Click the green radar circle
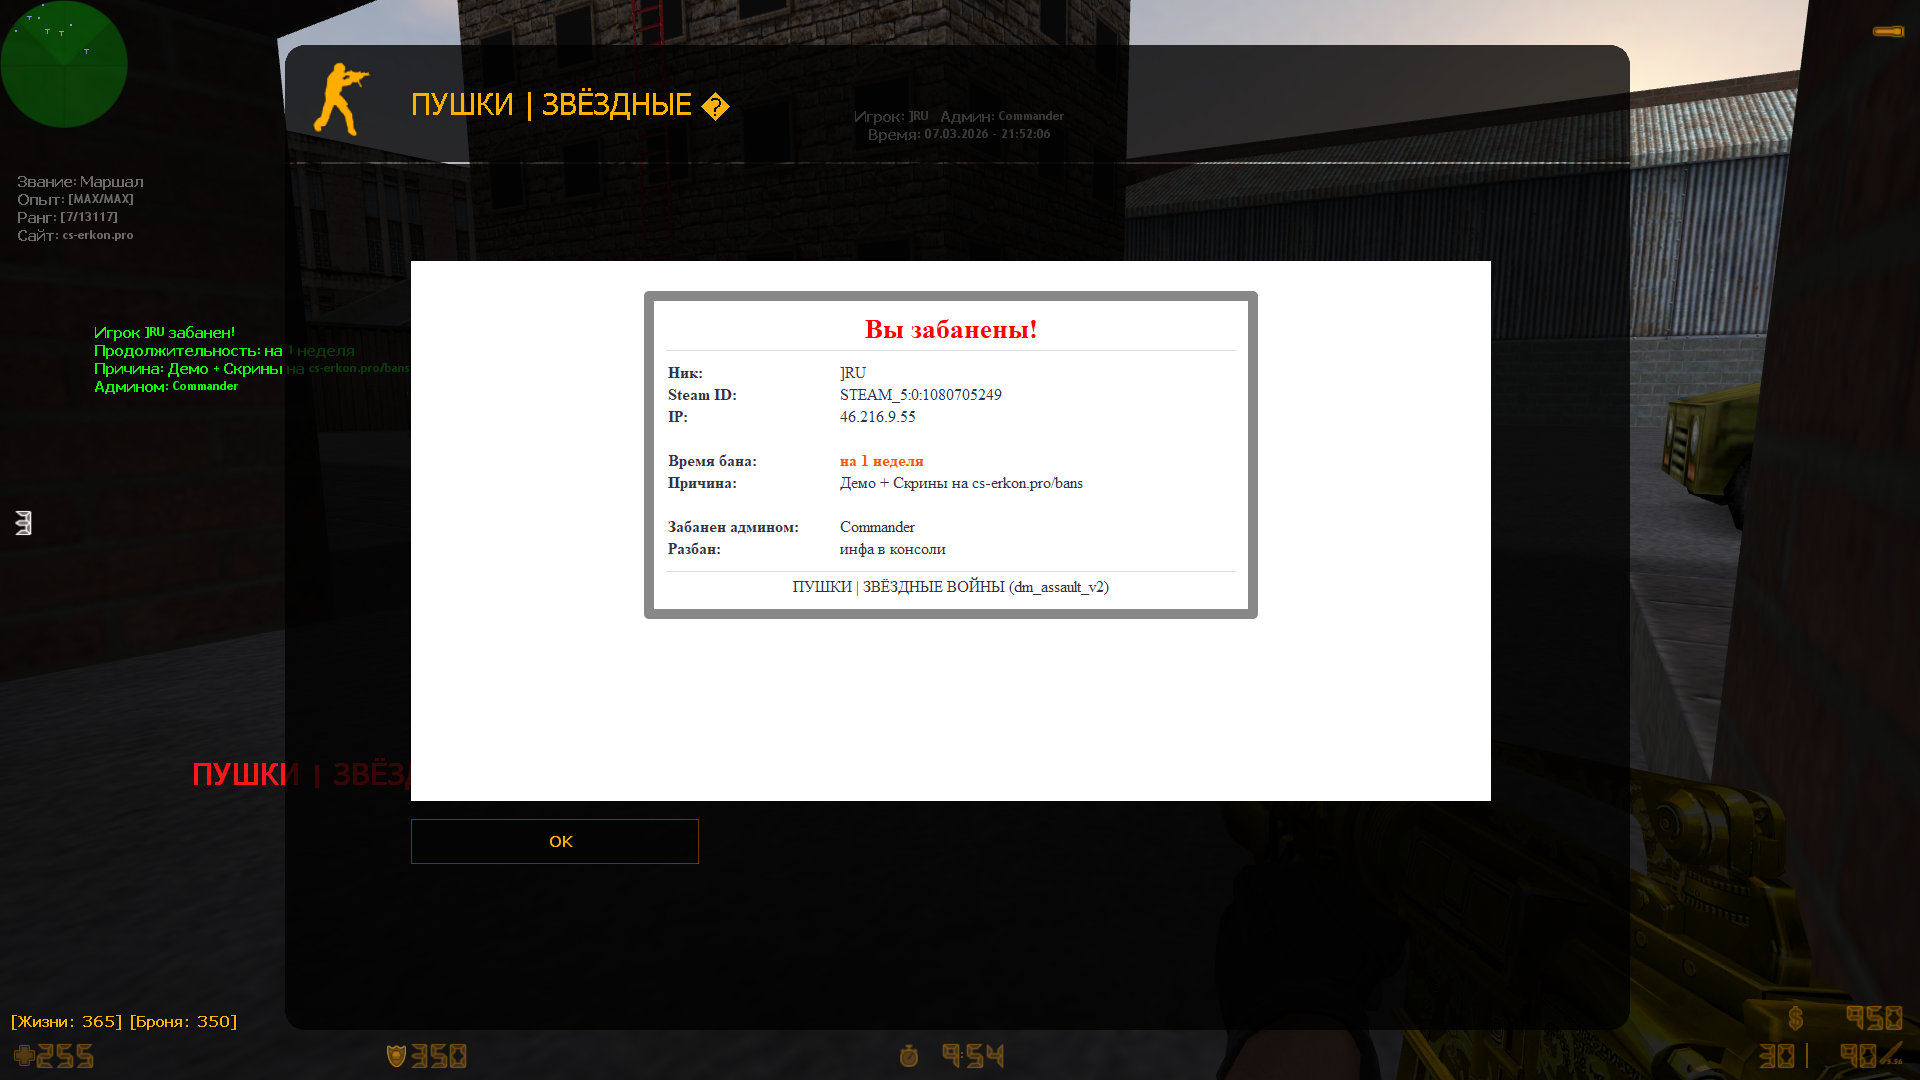 pyautogui.click(x=64, y=64)
